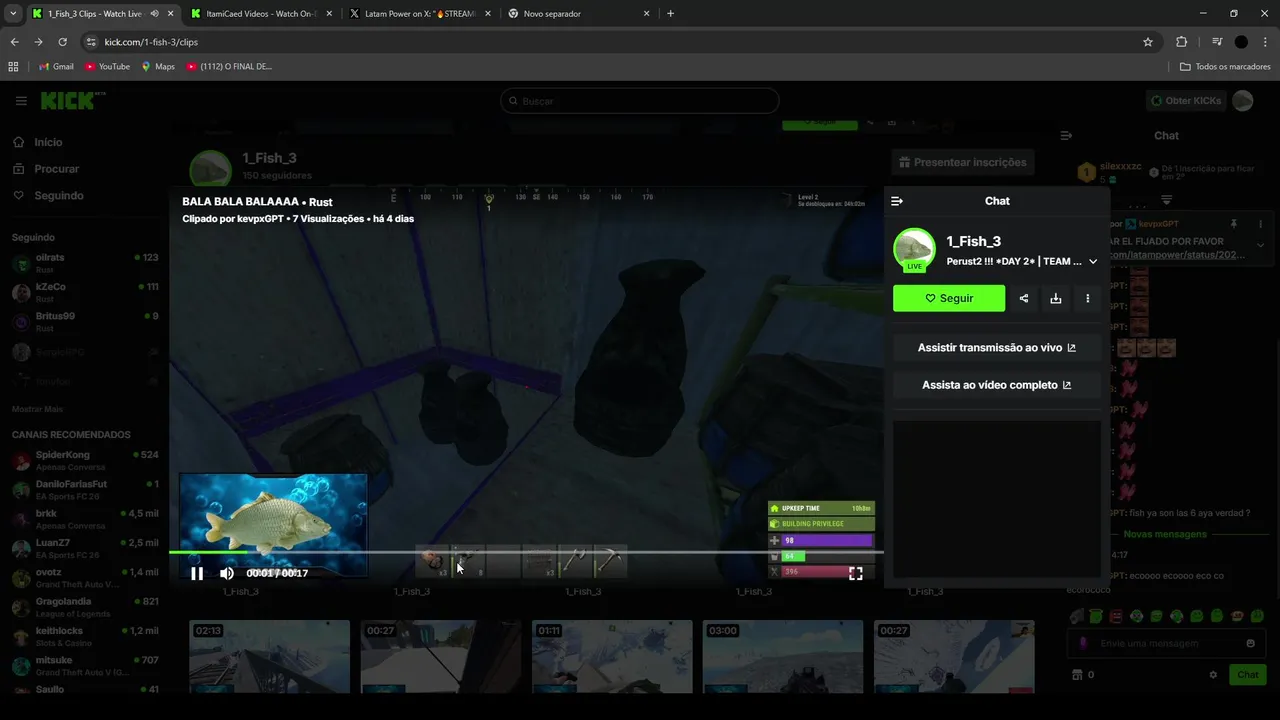Image resolution: width=1280 pixels, height=720 pixels.
Task: Open Assista ao vídeo completo link
Action: coord(997,385)
